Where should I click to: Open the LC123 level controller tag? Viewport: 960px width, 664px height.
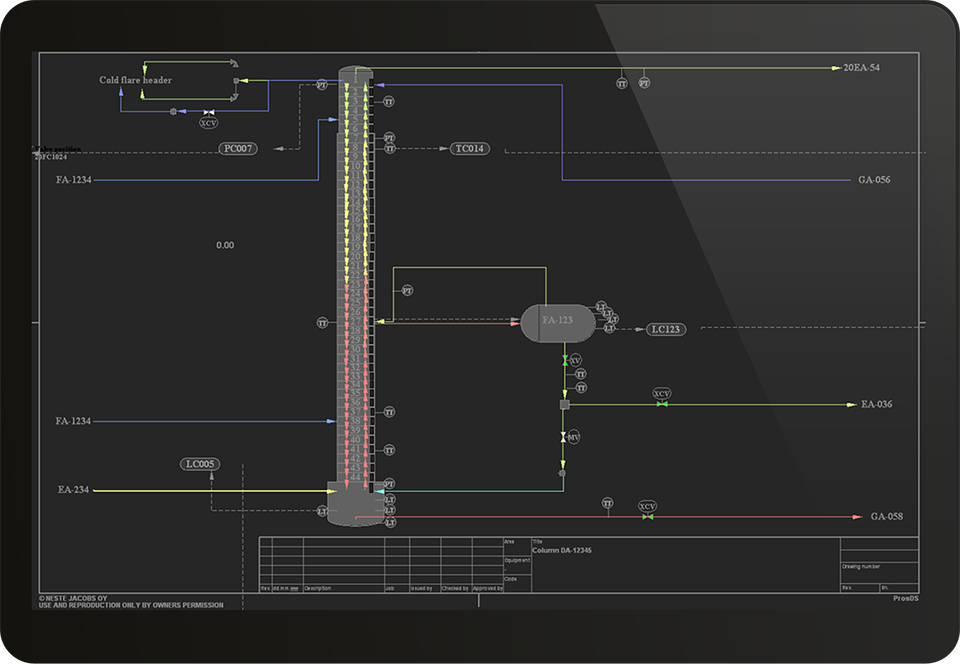[665, 329]
